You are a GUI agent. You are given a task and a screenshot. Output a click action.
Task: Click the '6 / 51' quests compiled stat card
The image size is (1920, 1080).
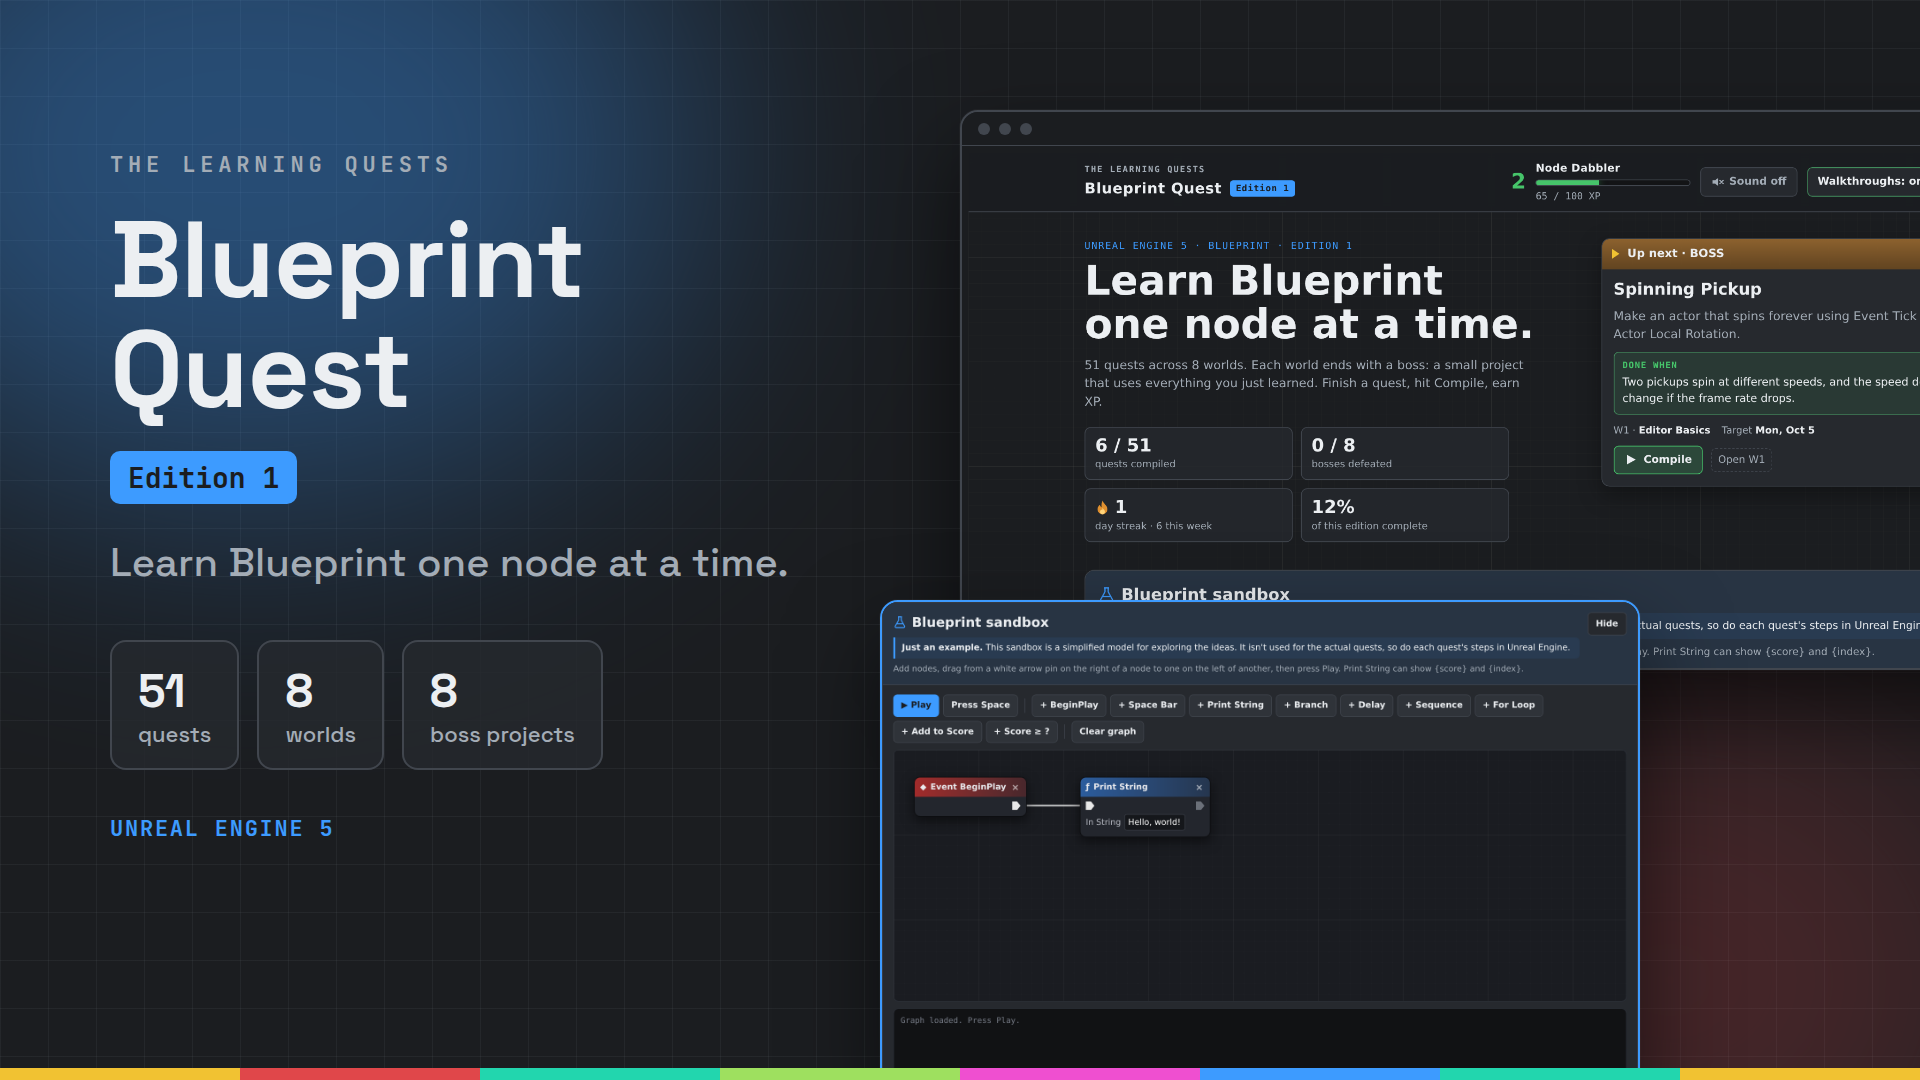pos(1188,453)
